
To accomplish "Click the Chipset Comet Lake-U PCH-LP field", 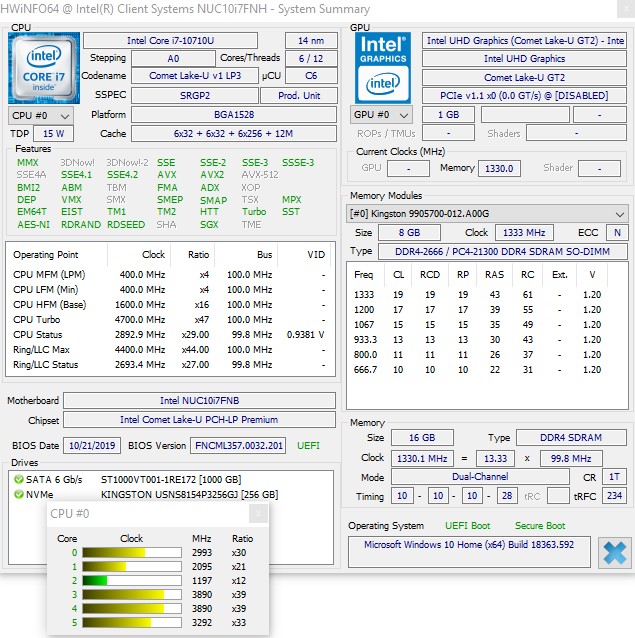I will 199,420.
